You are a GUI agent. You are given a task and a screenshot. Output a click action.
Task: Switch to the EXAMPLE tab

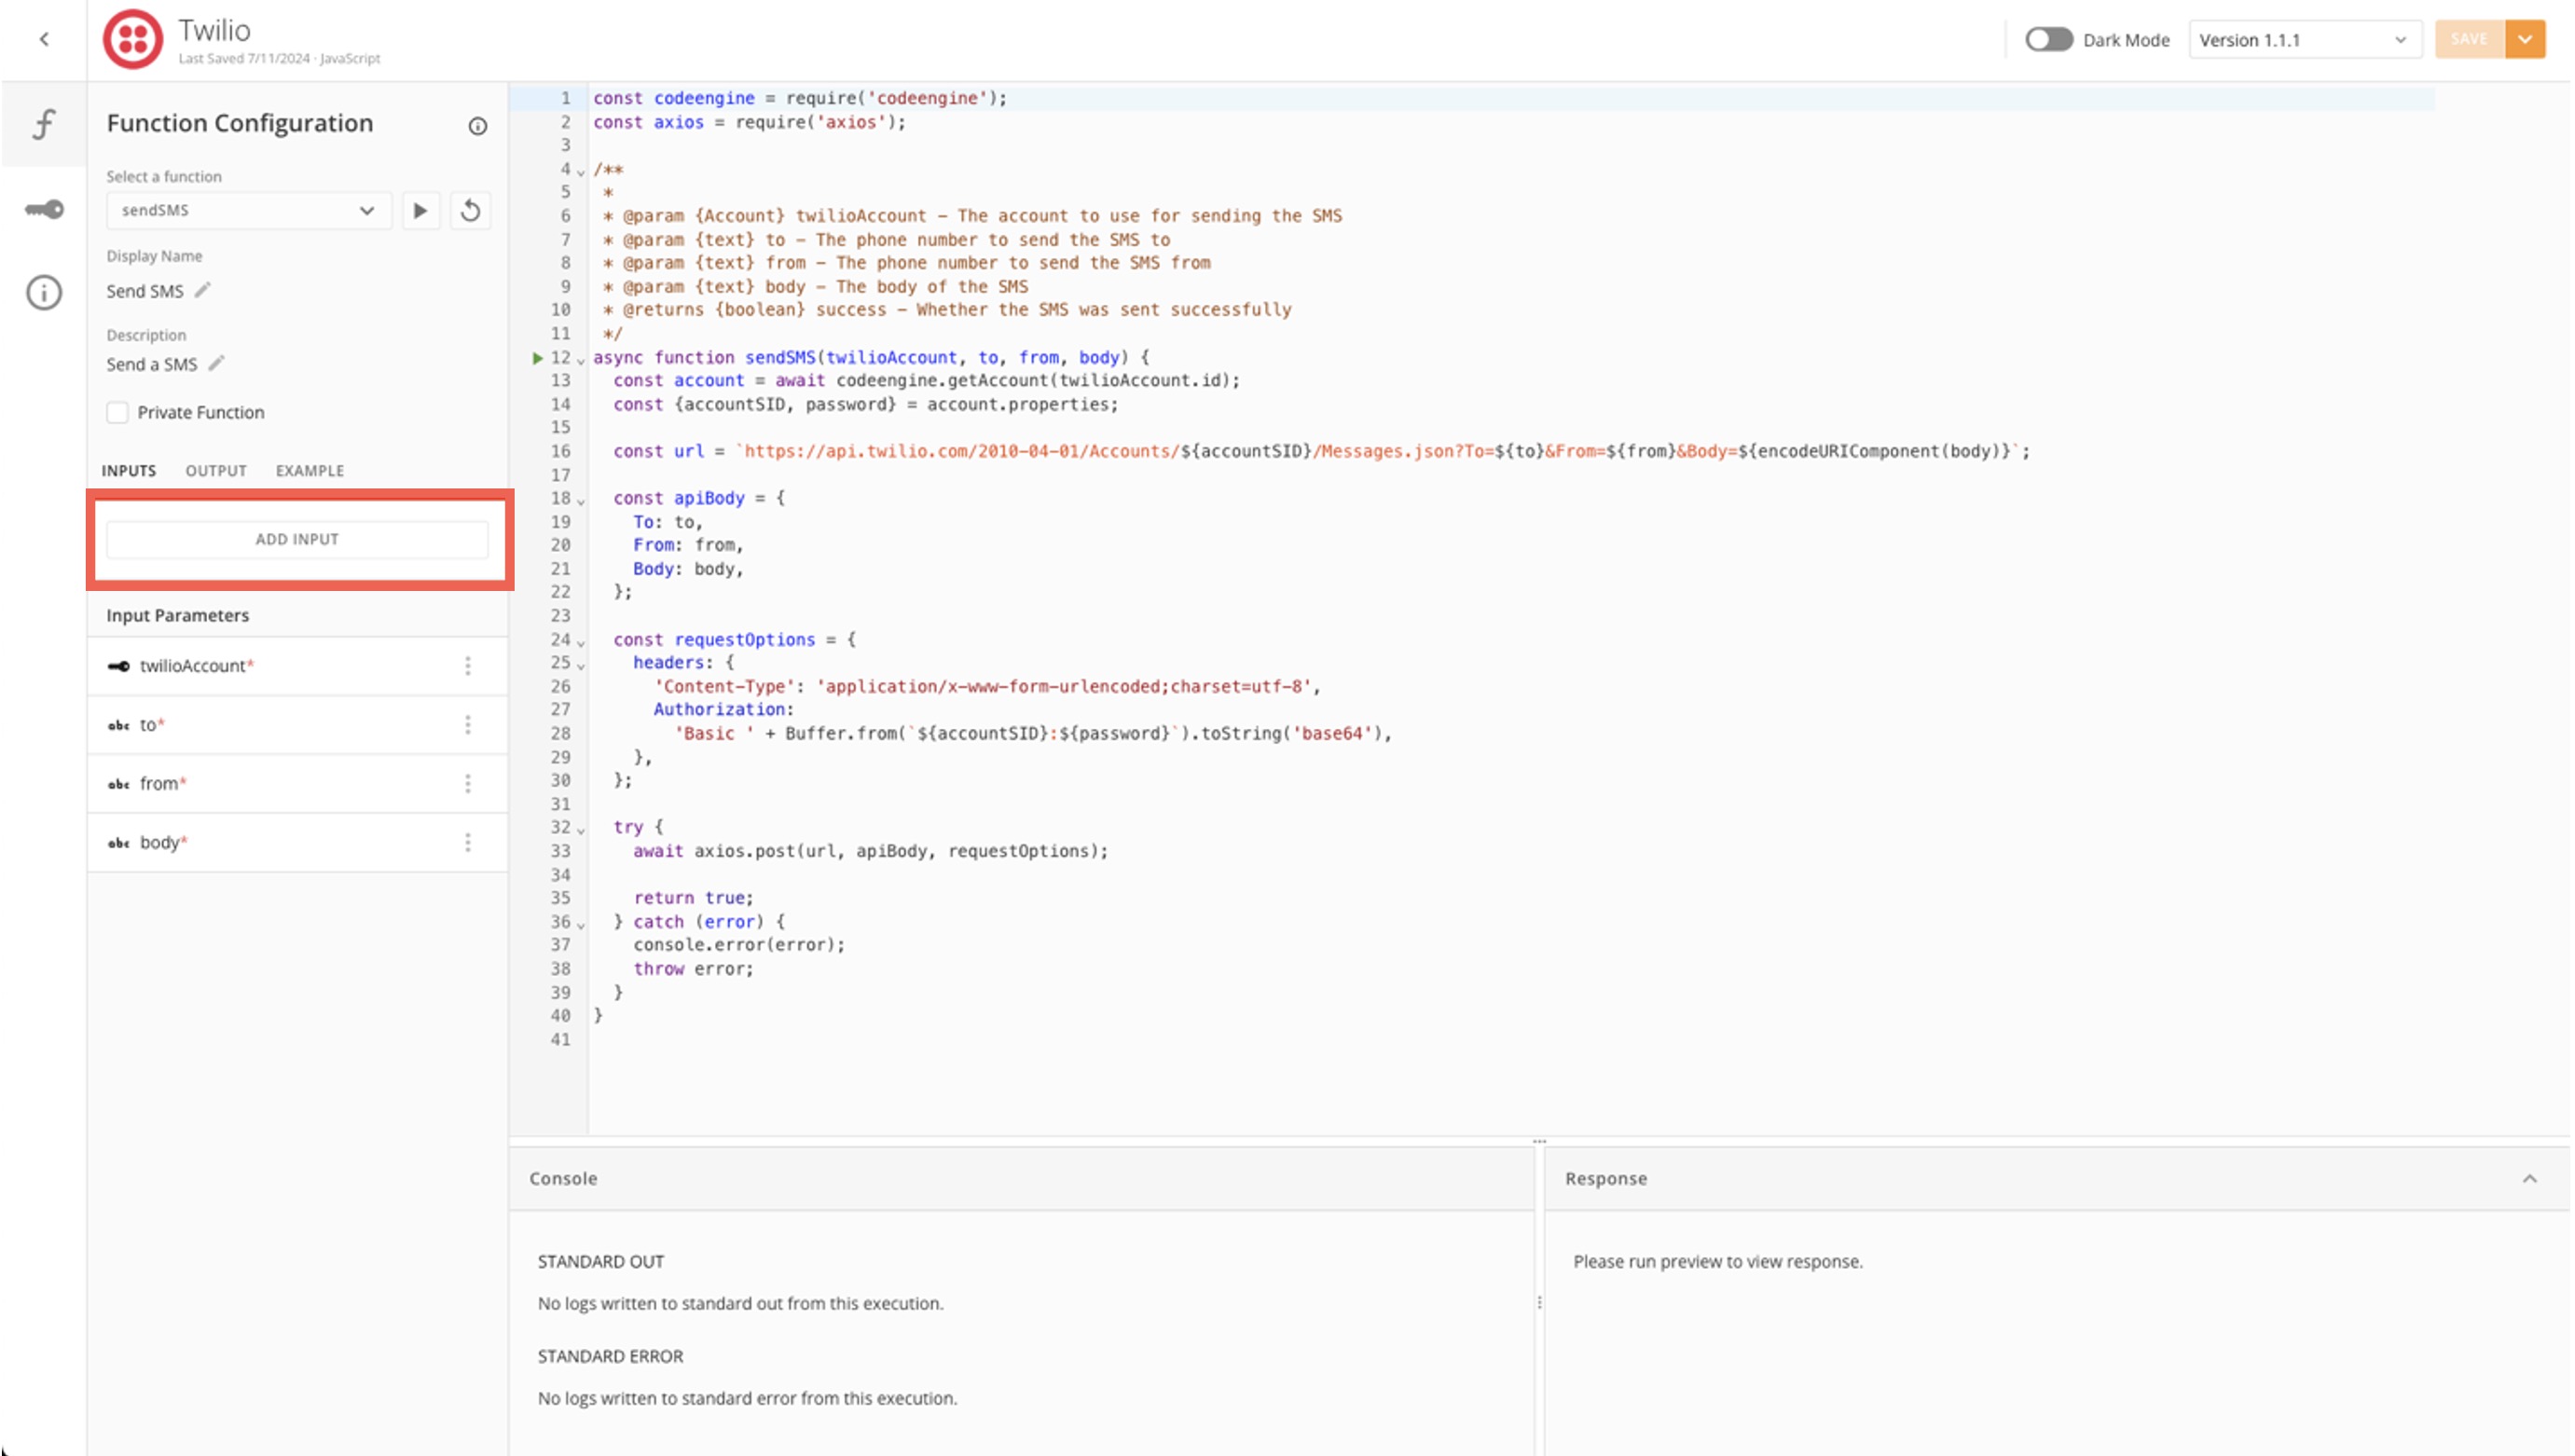click(309, 470)
